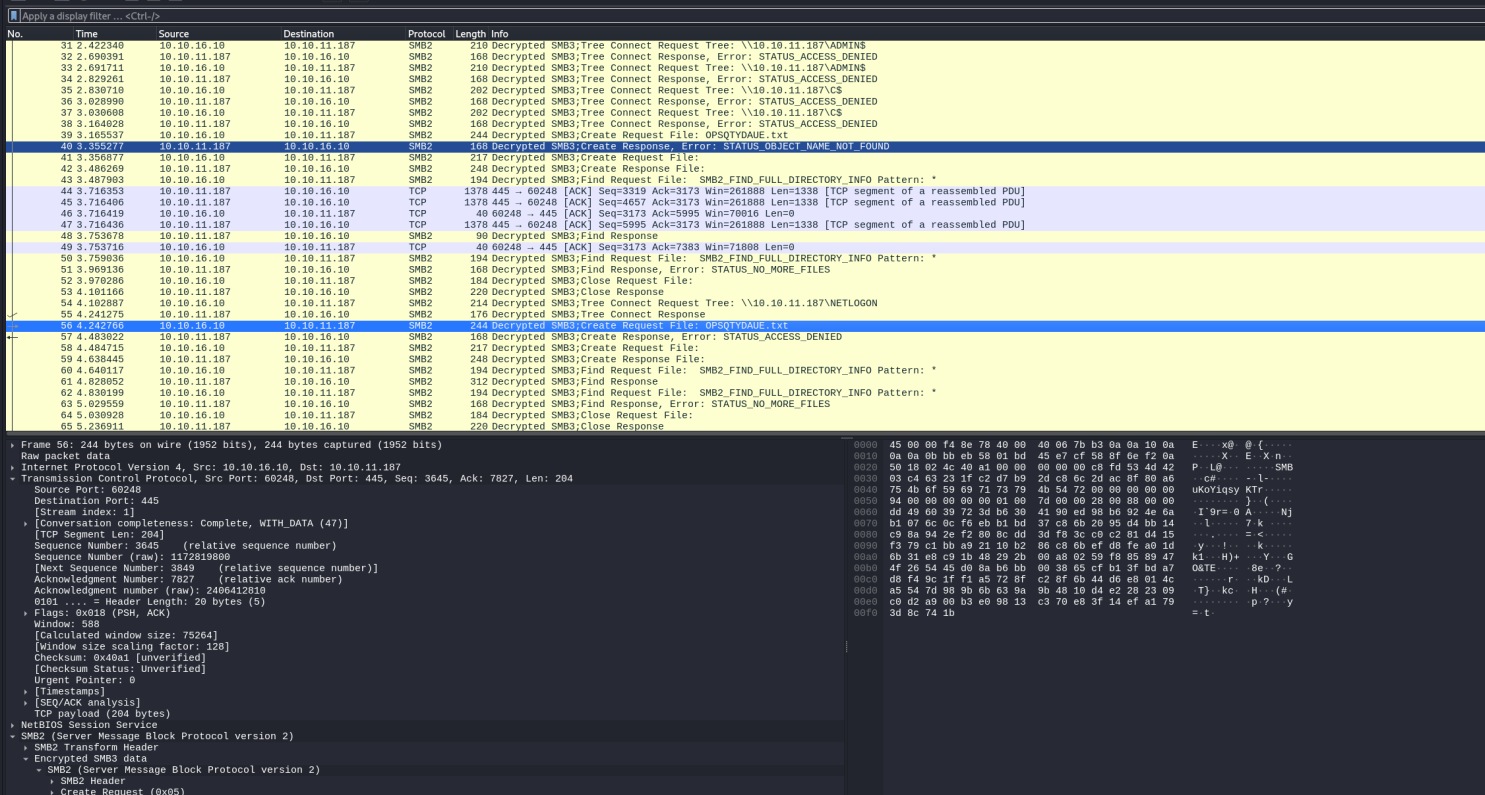Expand the NetBIOS Session Service node
This screenshot has width=1485, height=795.
[x=13, y=725]
